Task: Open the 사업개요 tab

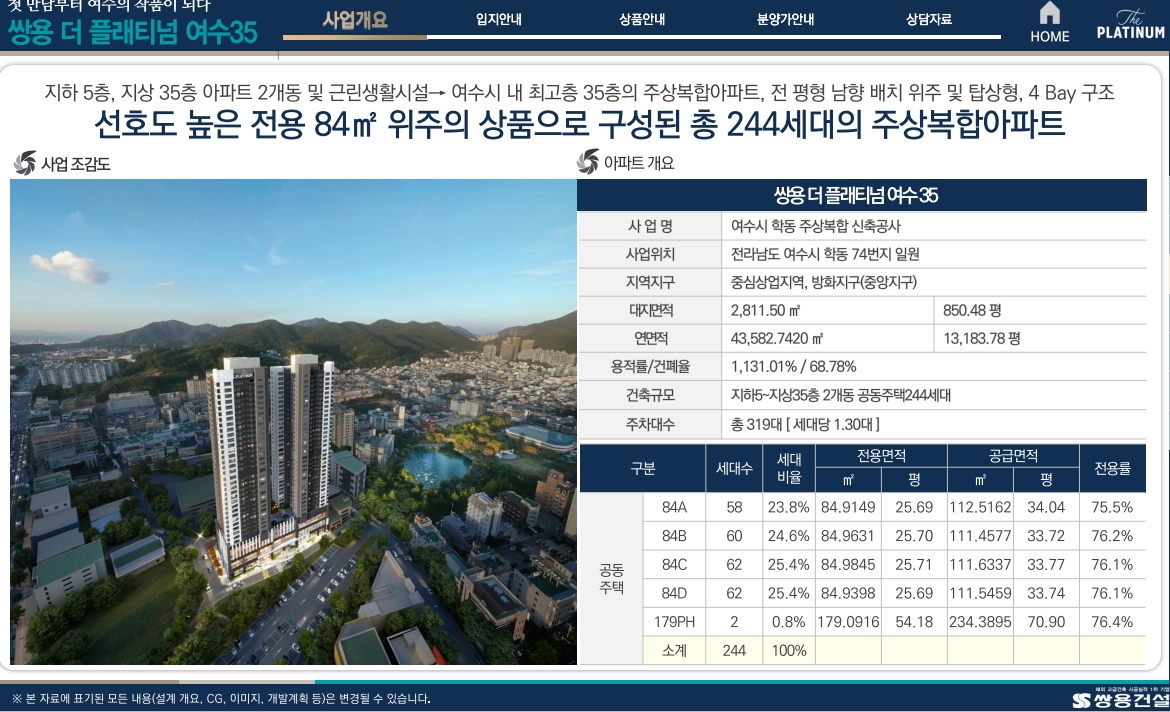Action: pos(355,19)
